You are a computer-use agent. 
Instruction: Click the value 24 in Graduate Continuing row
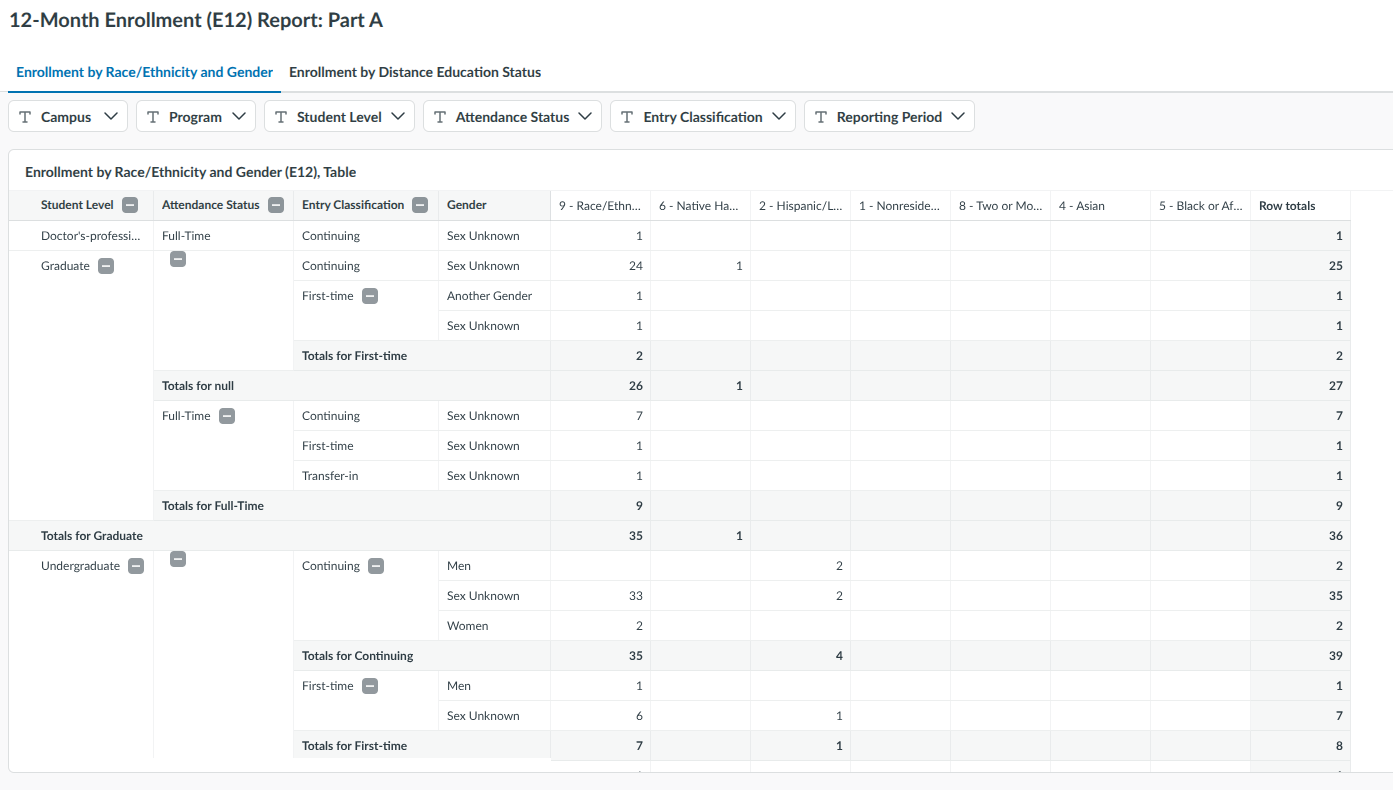(x=635, y=266)
